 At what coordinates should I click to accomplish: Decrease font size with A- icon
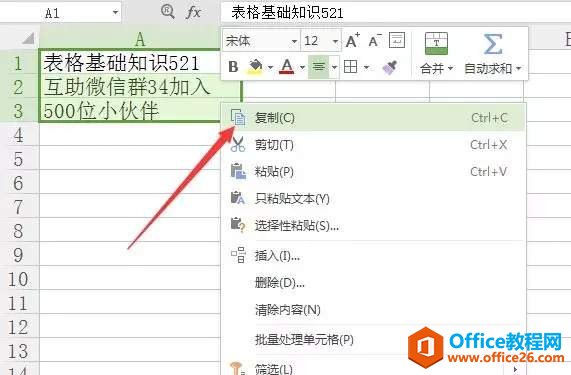tap(375, 41)
